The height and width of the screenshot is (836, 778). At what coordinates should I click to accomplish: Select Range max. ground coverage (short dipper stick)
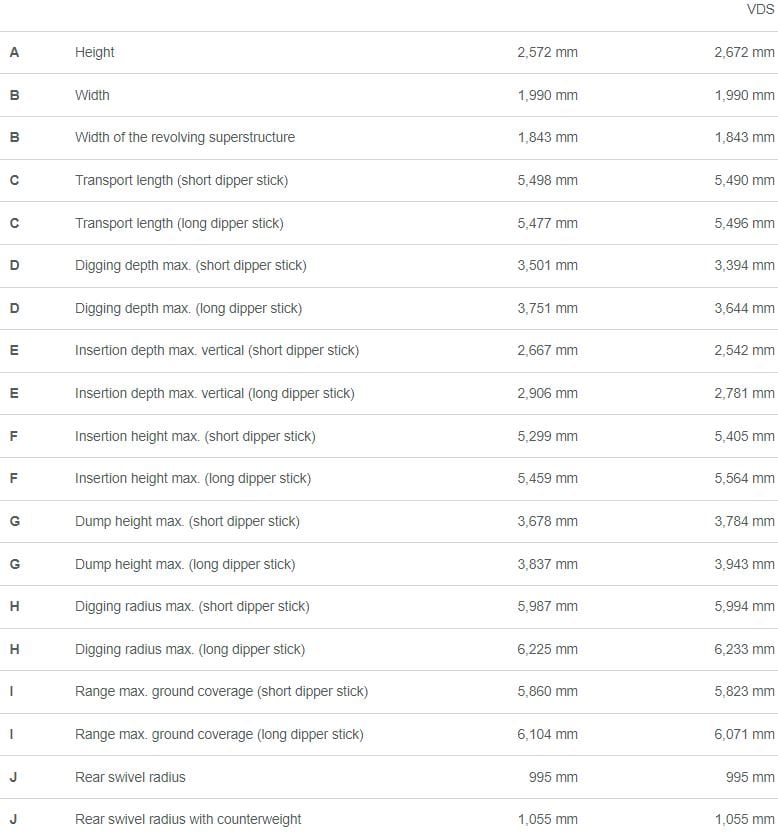point(221,691)
